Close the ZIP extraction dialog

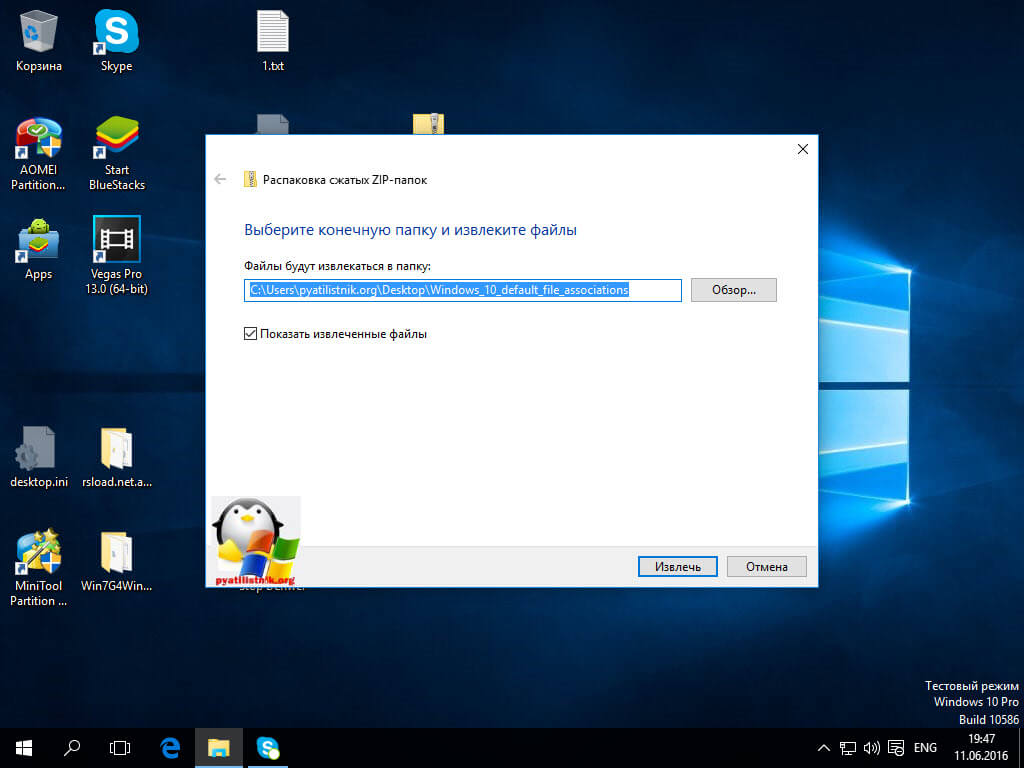(802, 149)
